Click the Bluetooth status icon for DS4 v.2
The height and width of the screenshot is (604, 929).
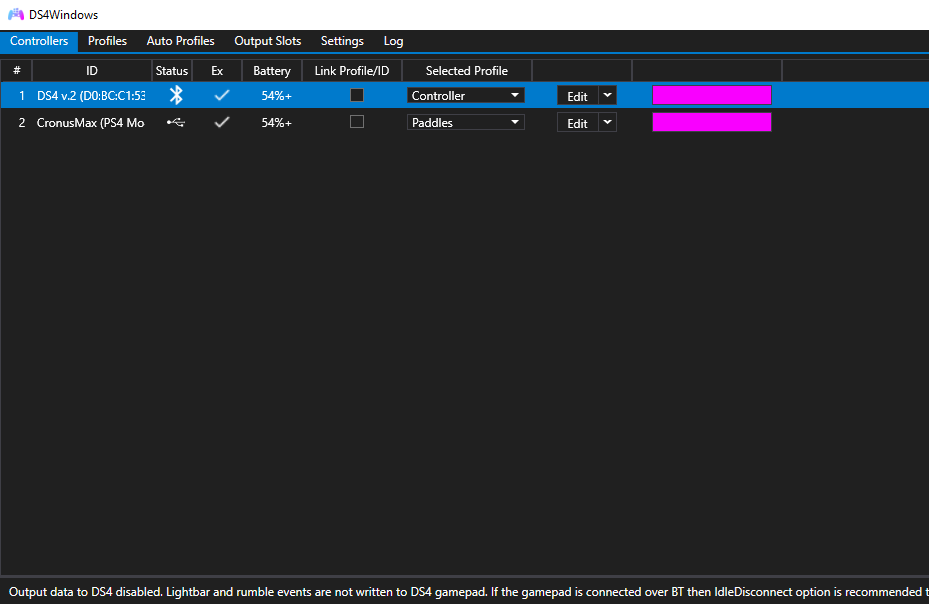[x=173, y=95]
